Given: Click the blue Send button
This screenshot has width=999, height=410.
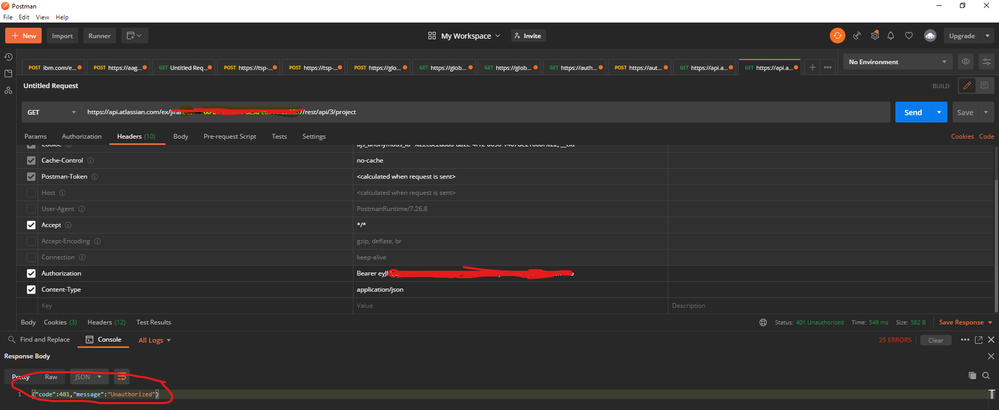Looking at the screenshot, I should click(913, 112).
